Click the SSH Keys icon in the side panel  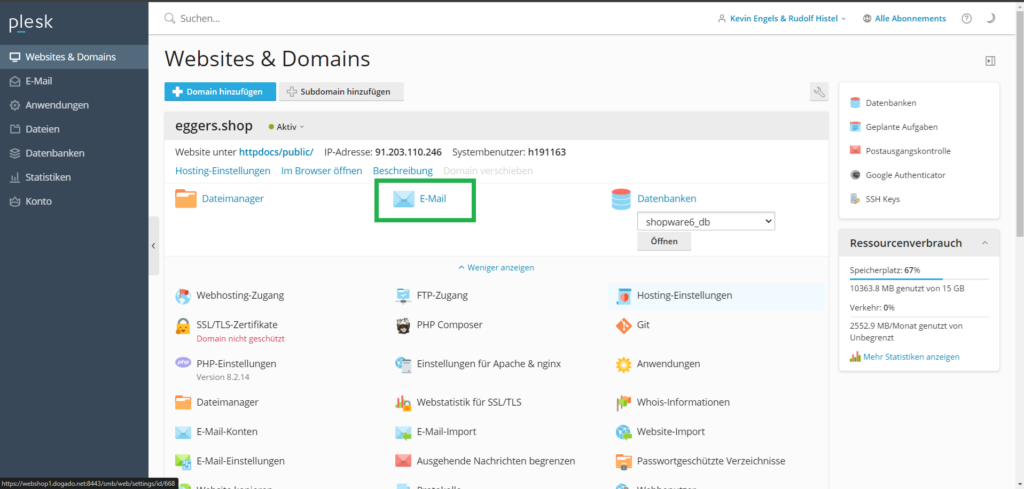pos(855,198)
